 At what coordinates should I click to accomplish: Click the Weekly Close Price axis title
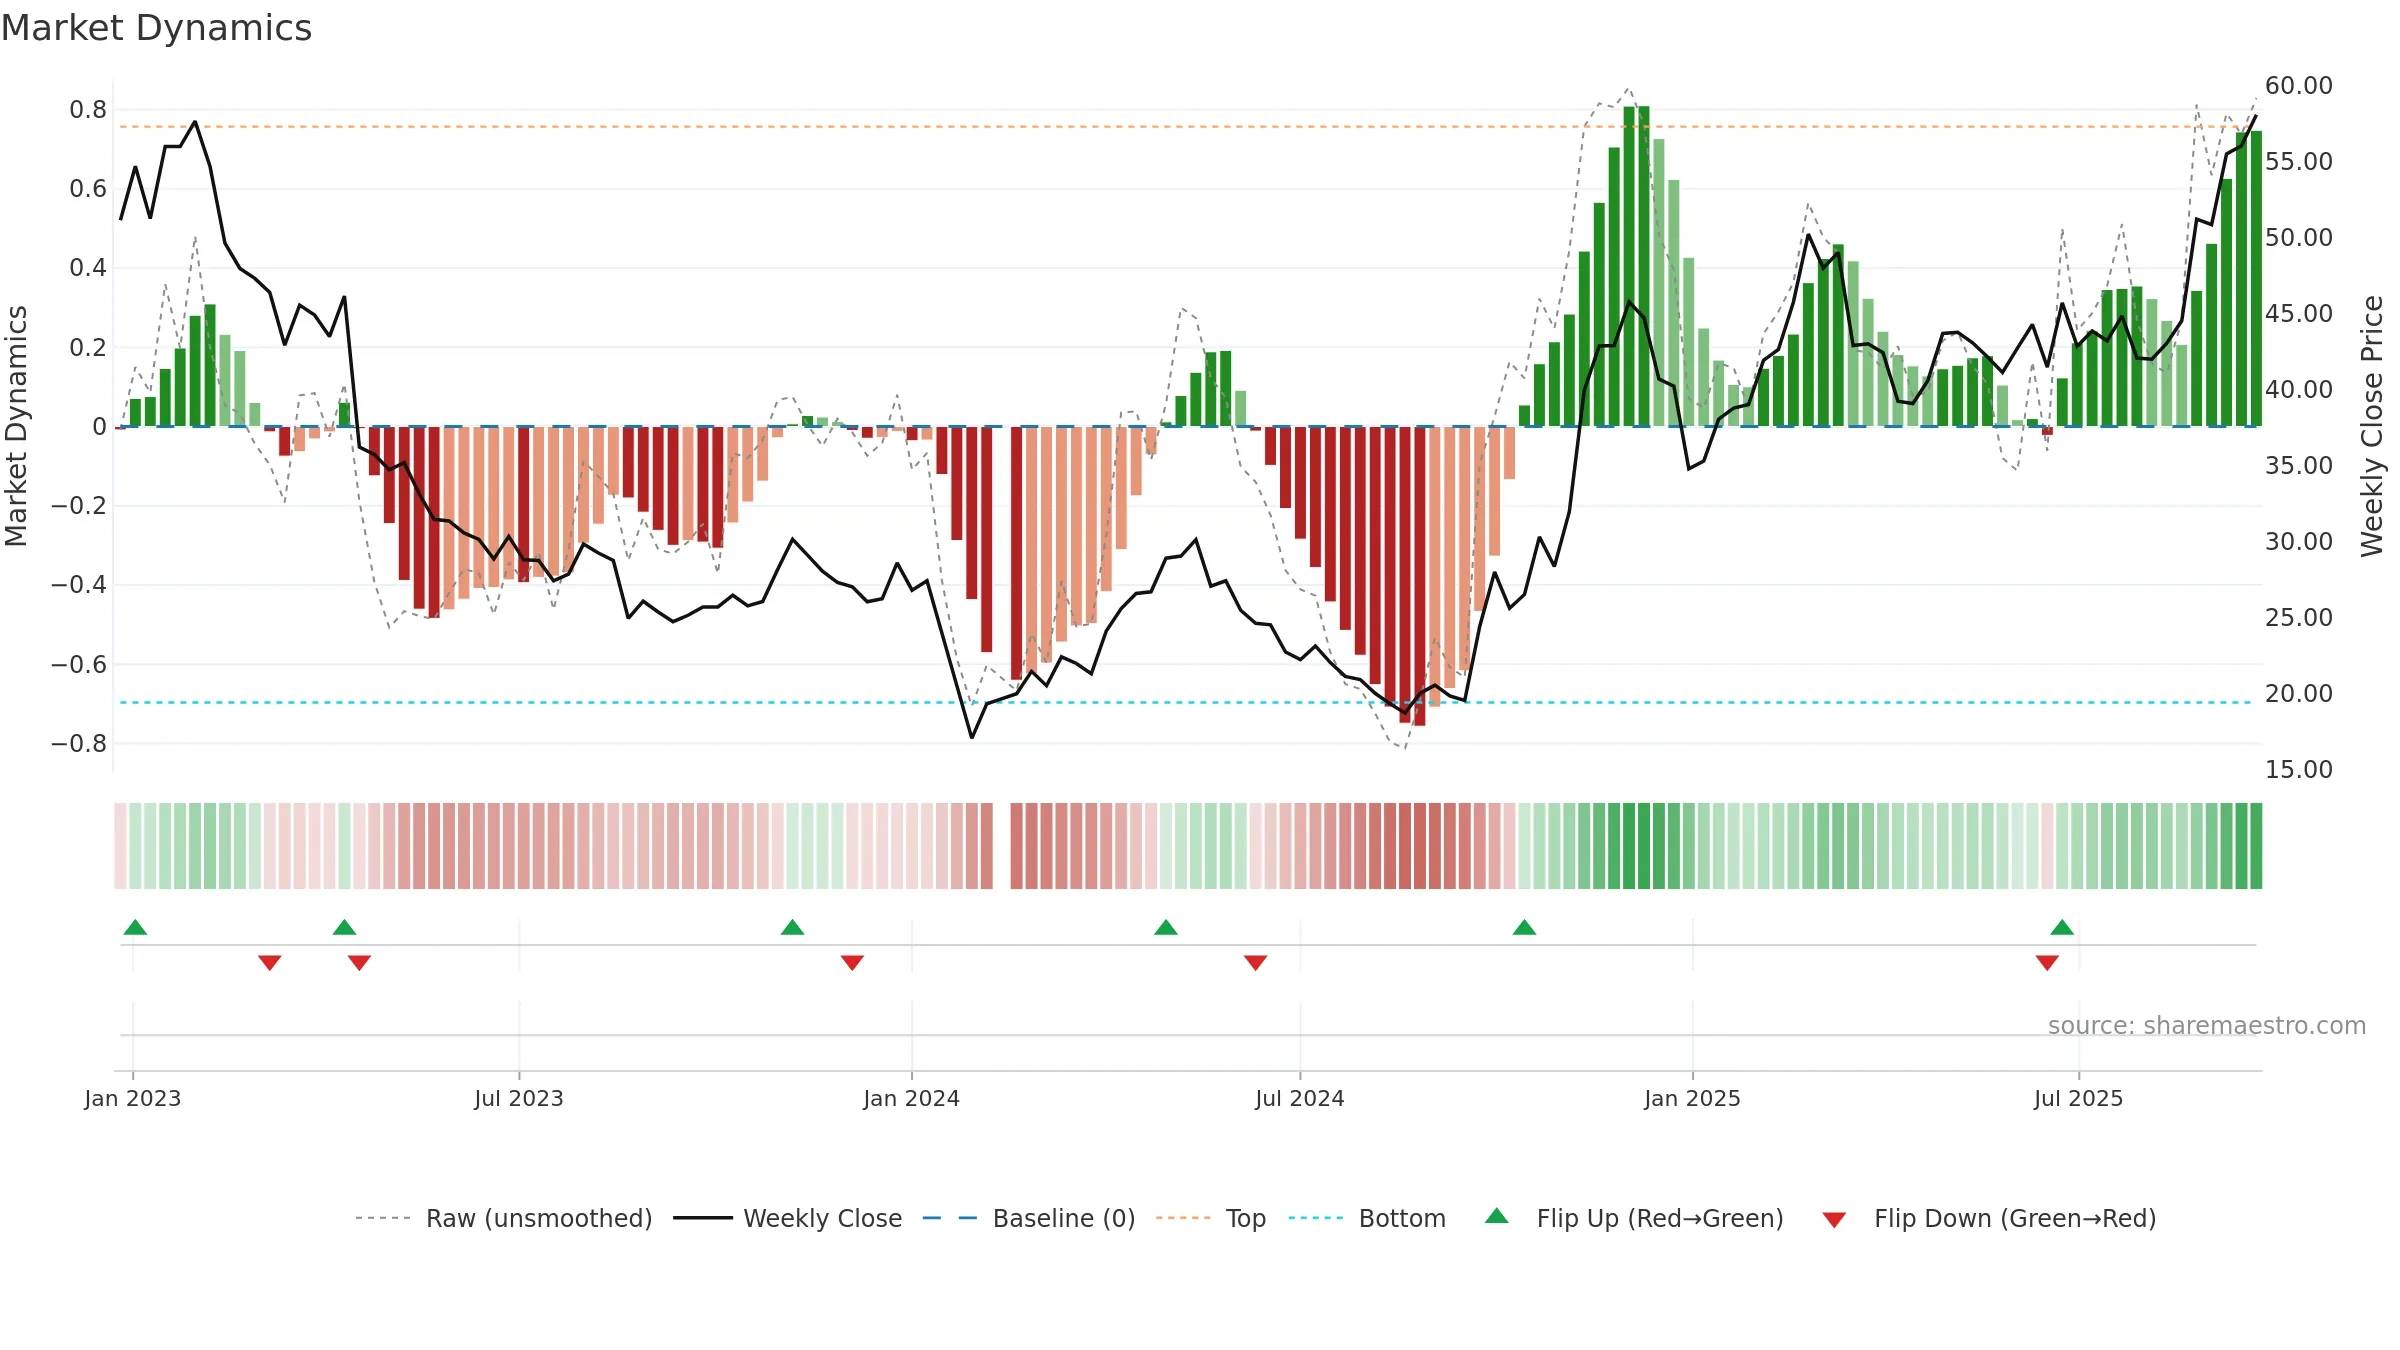[2373, 426]
